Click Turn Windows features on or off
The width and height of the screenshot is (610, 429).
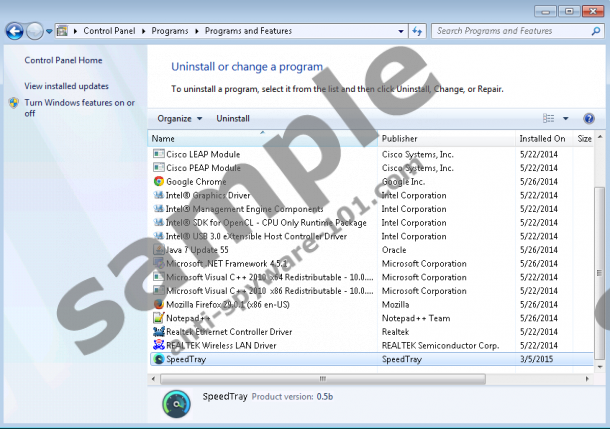click(78, 108)
